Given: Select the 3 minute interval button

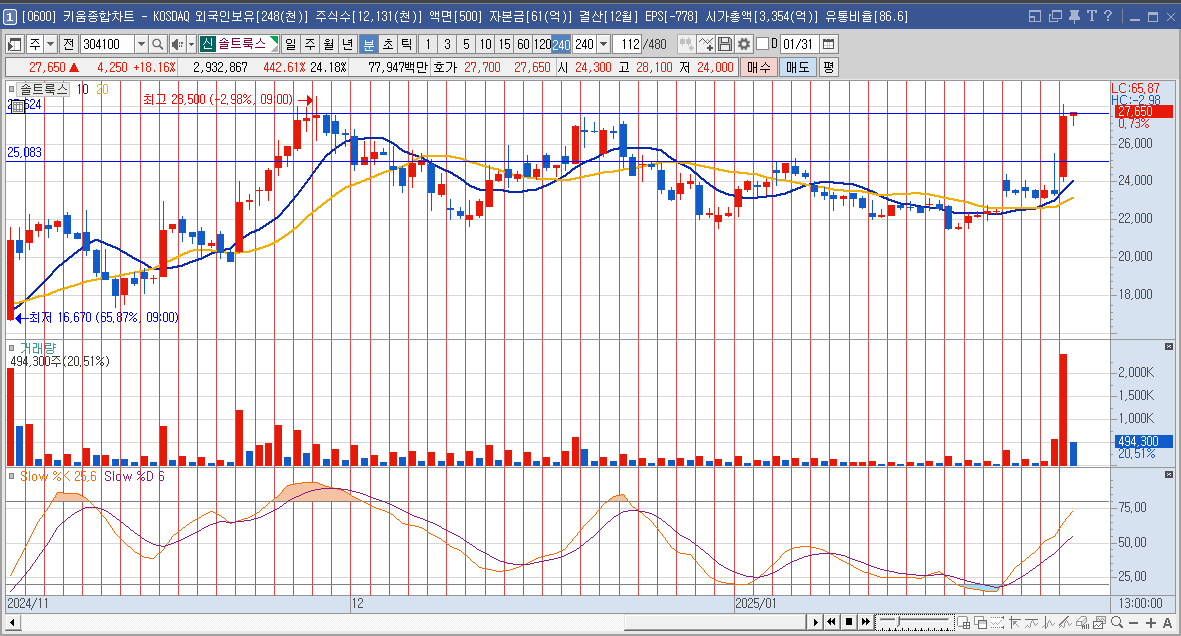Looking at the screenshot, I should pos(447,44).
